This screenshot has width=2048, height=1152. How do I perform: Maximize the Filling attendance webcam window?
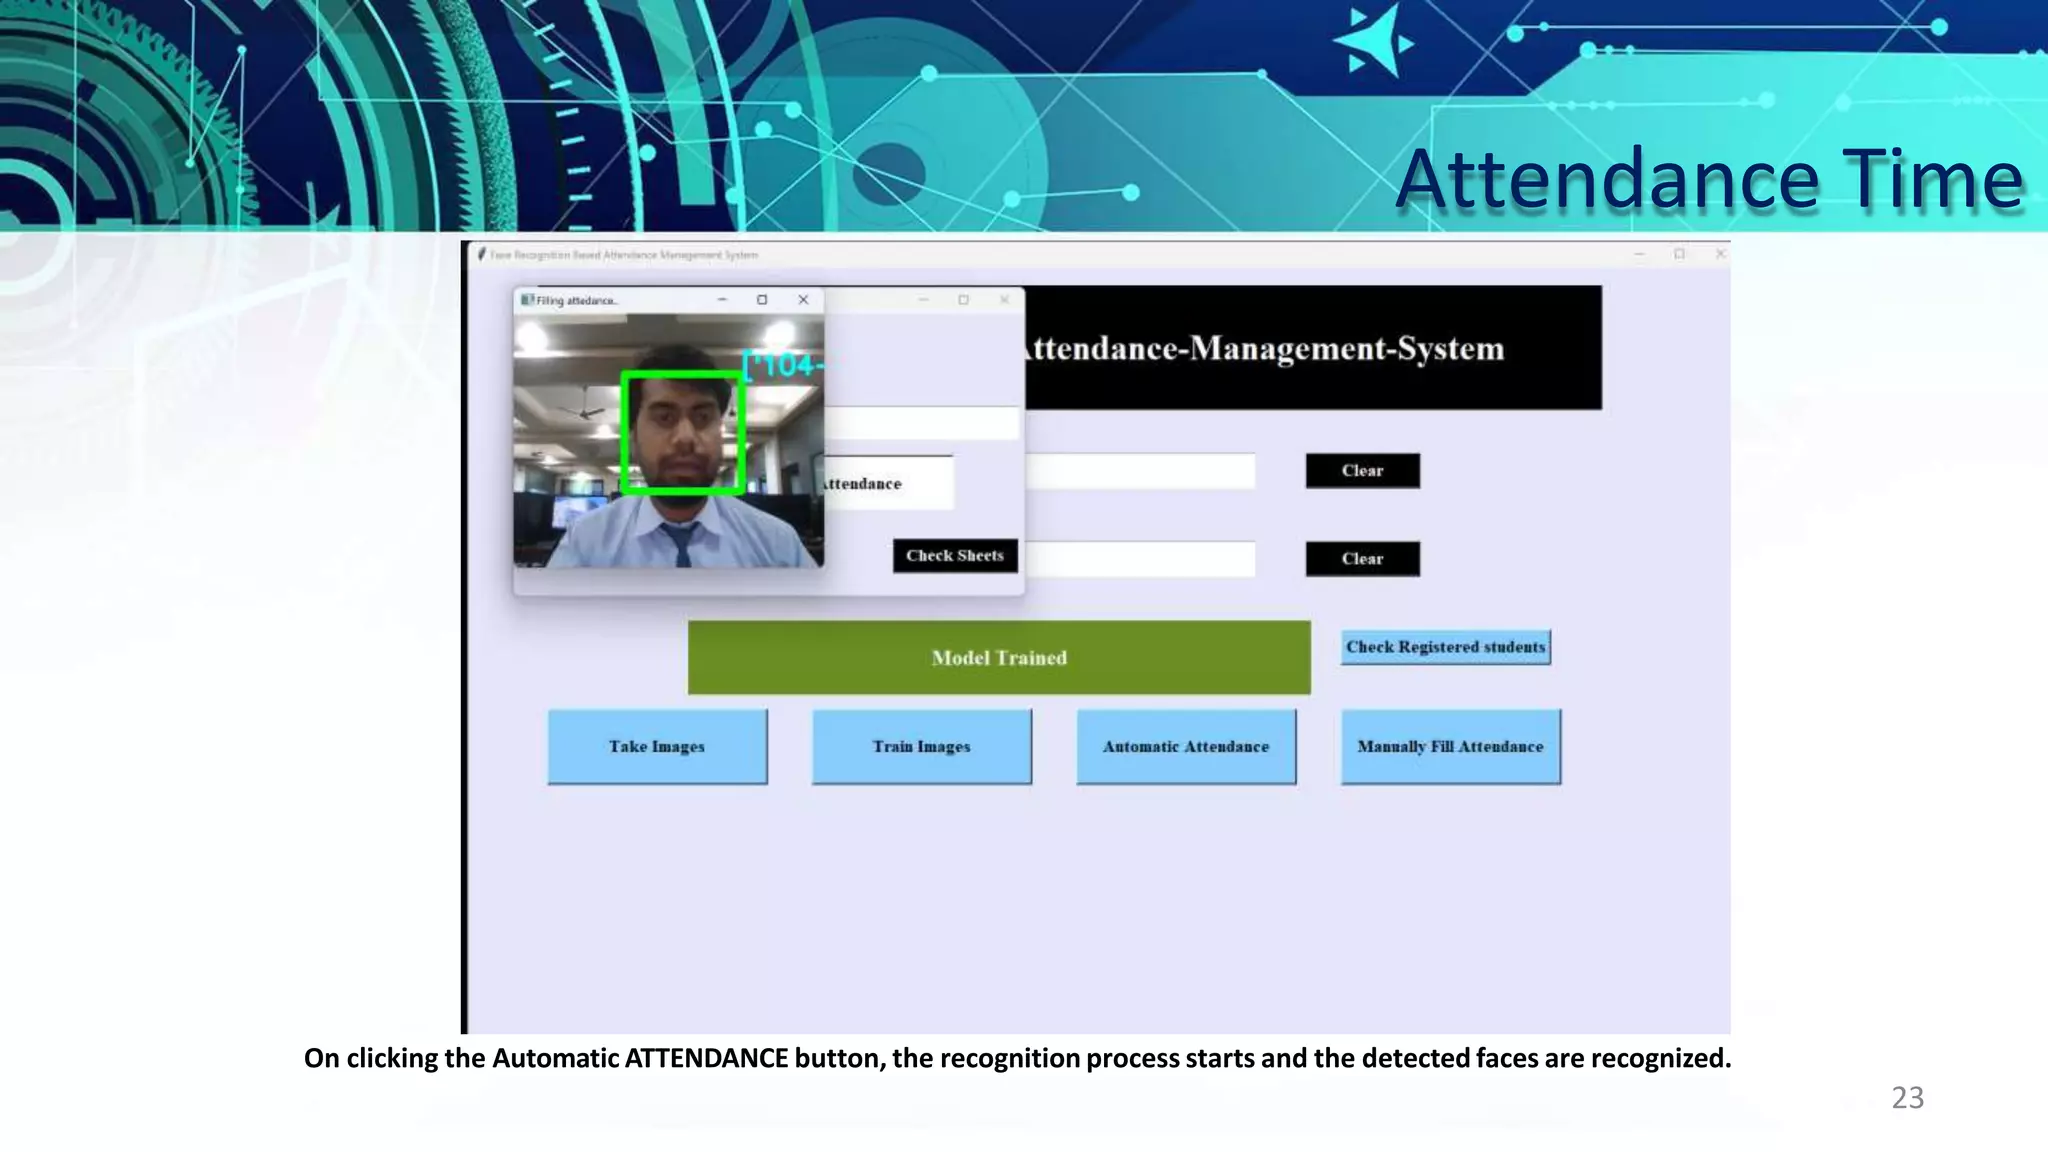pyautogui.click(x=762, y=300)
